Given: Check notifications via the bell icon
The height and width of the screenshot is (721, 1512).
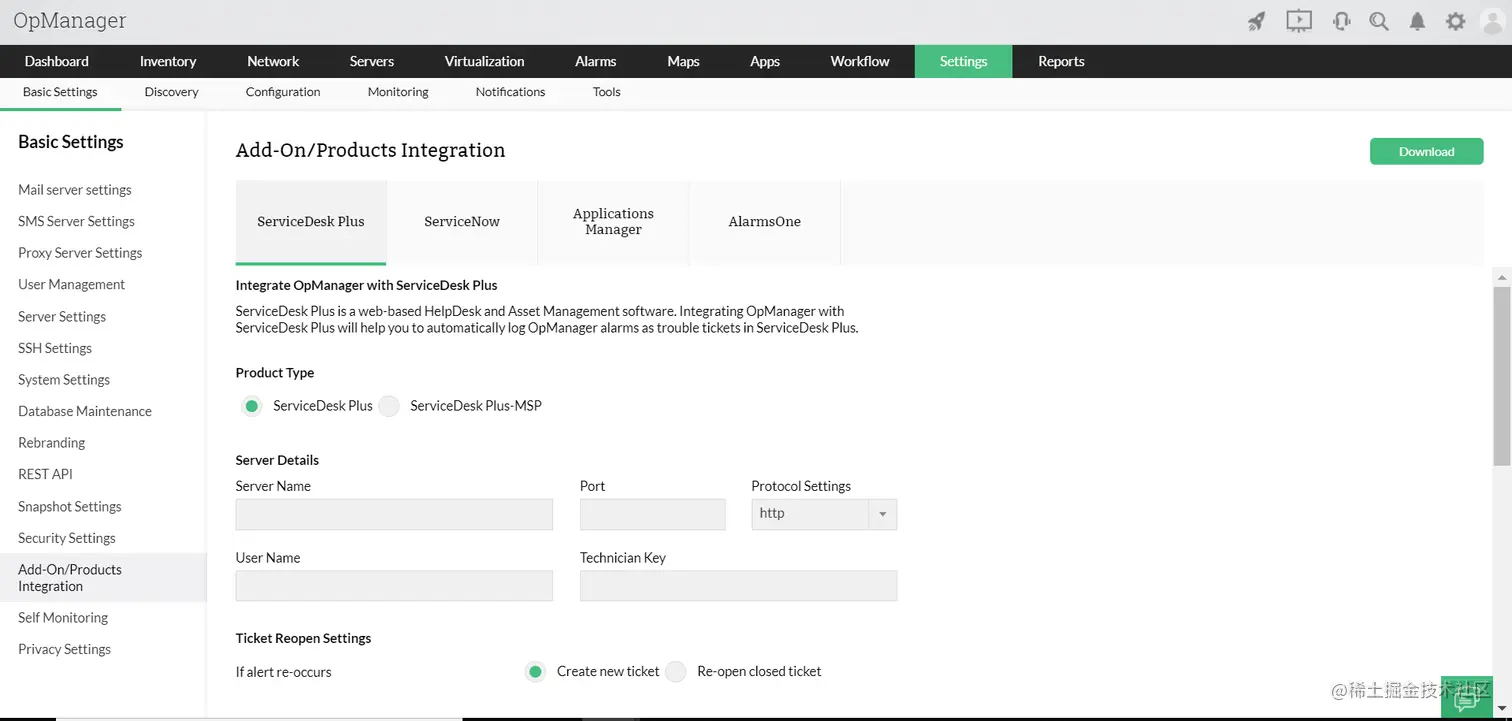Looking at the screenshot, I should click(1417, 20).
